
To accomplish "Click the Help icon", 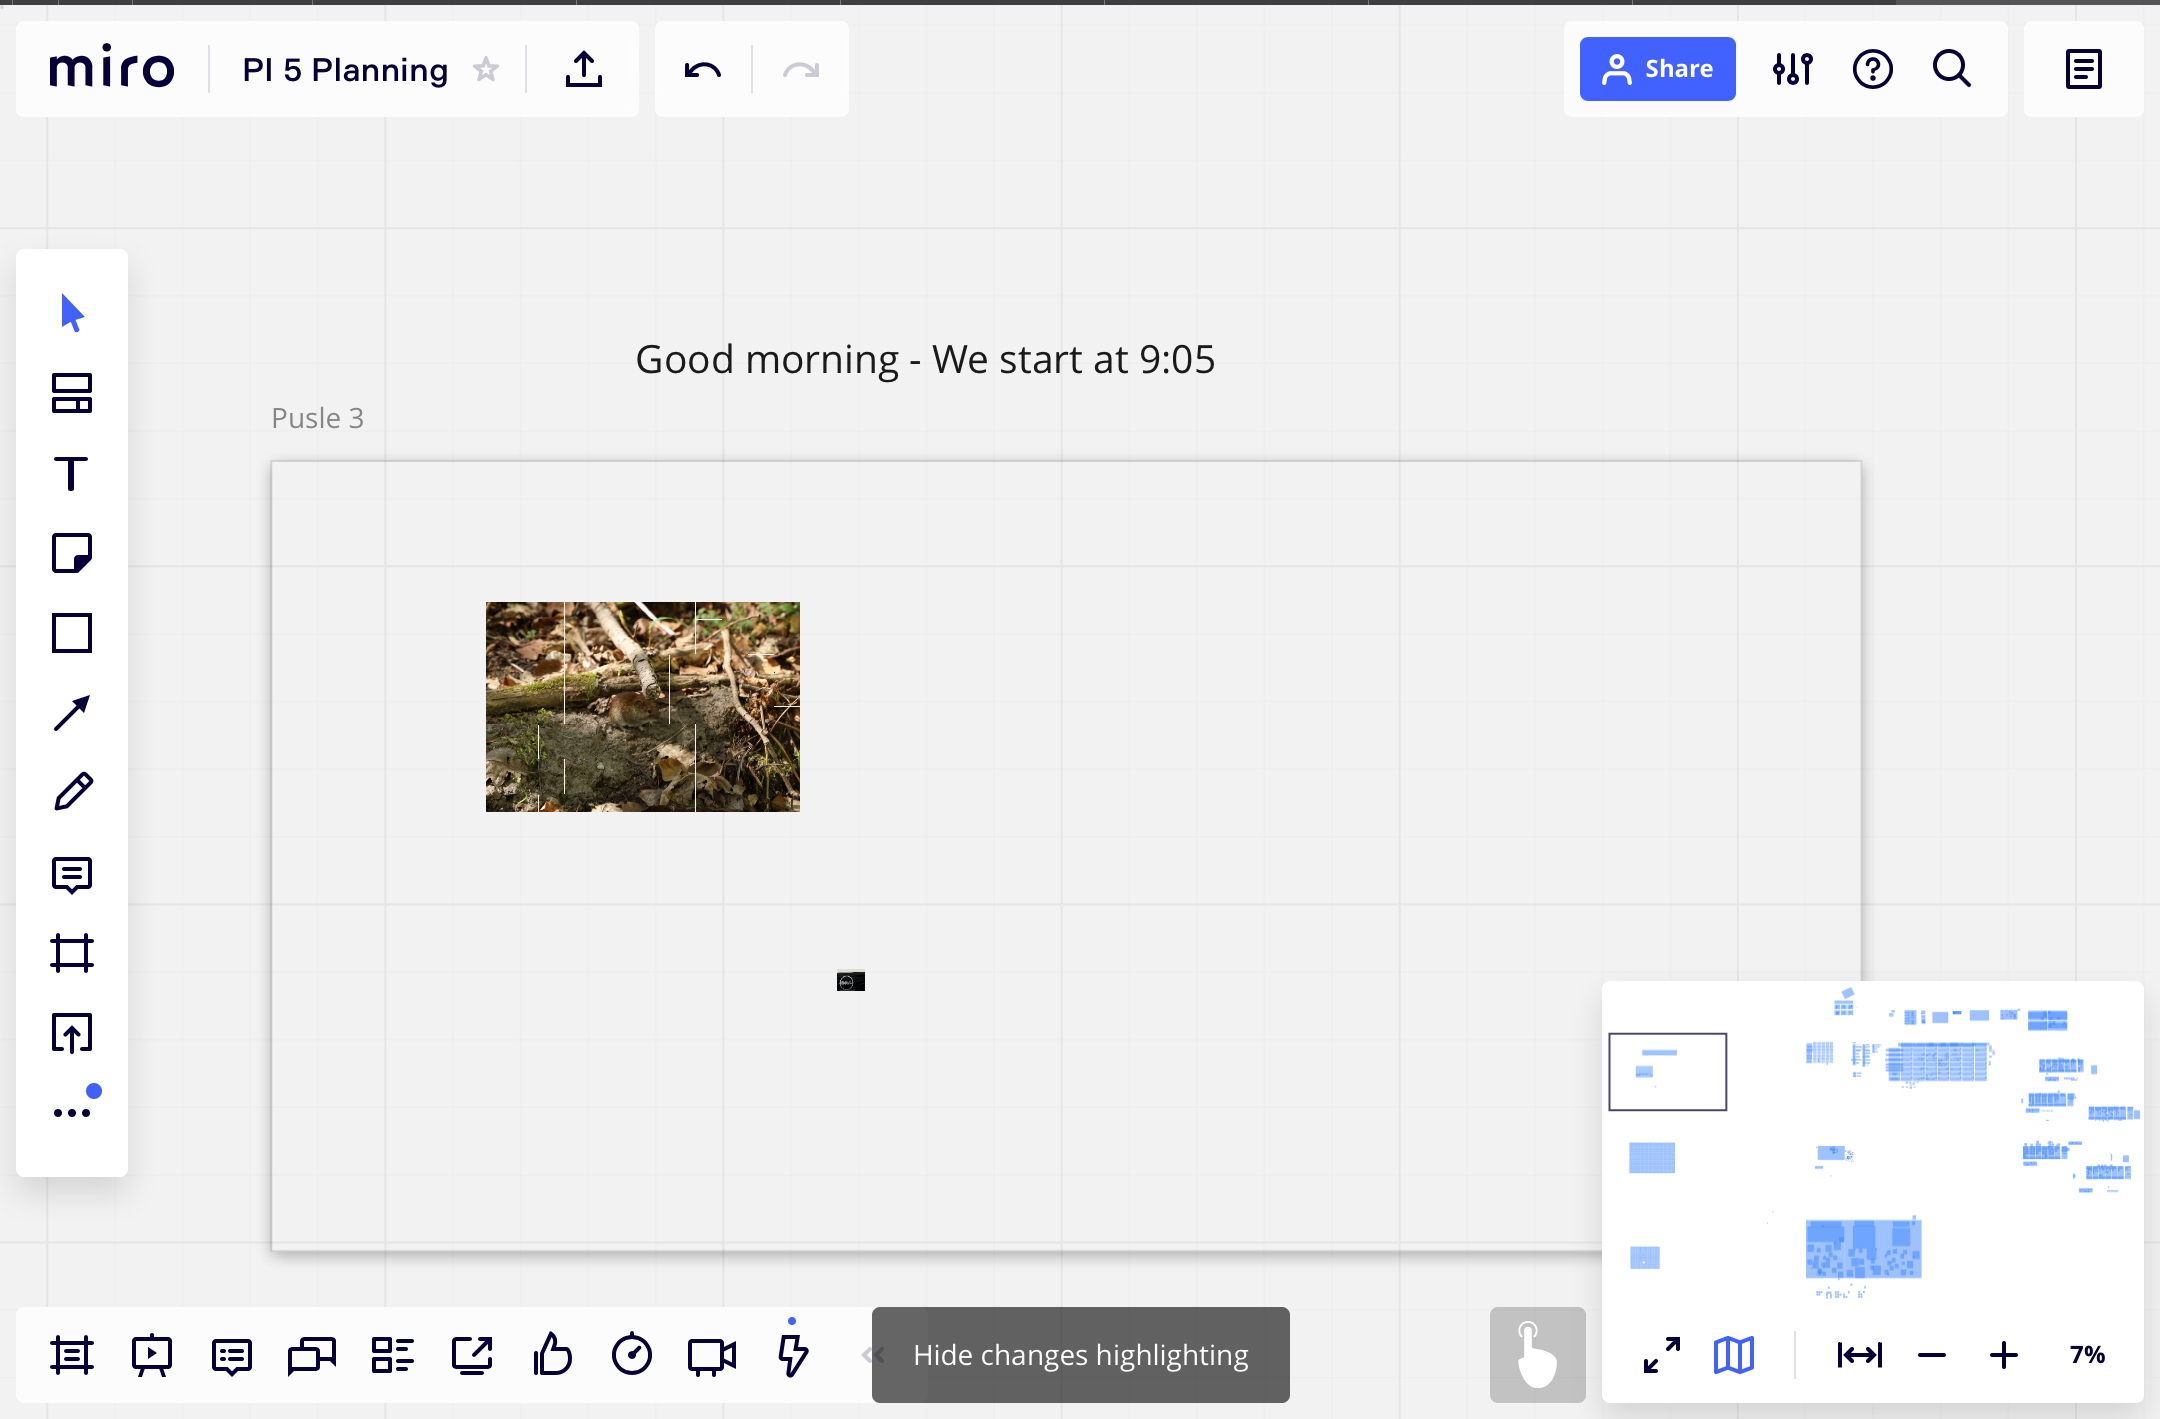I will pyautogui.click(x=1873, y=70).
